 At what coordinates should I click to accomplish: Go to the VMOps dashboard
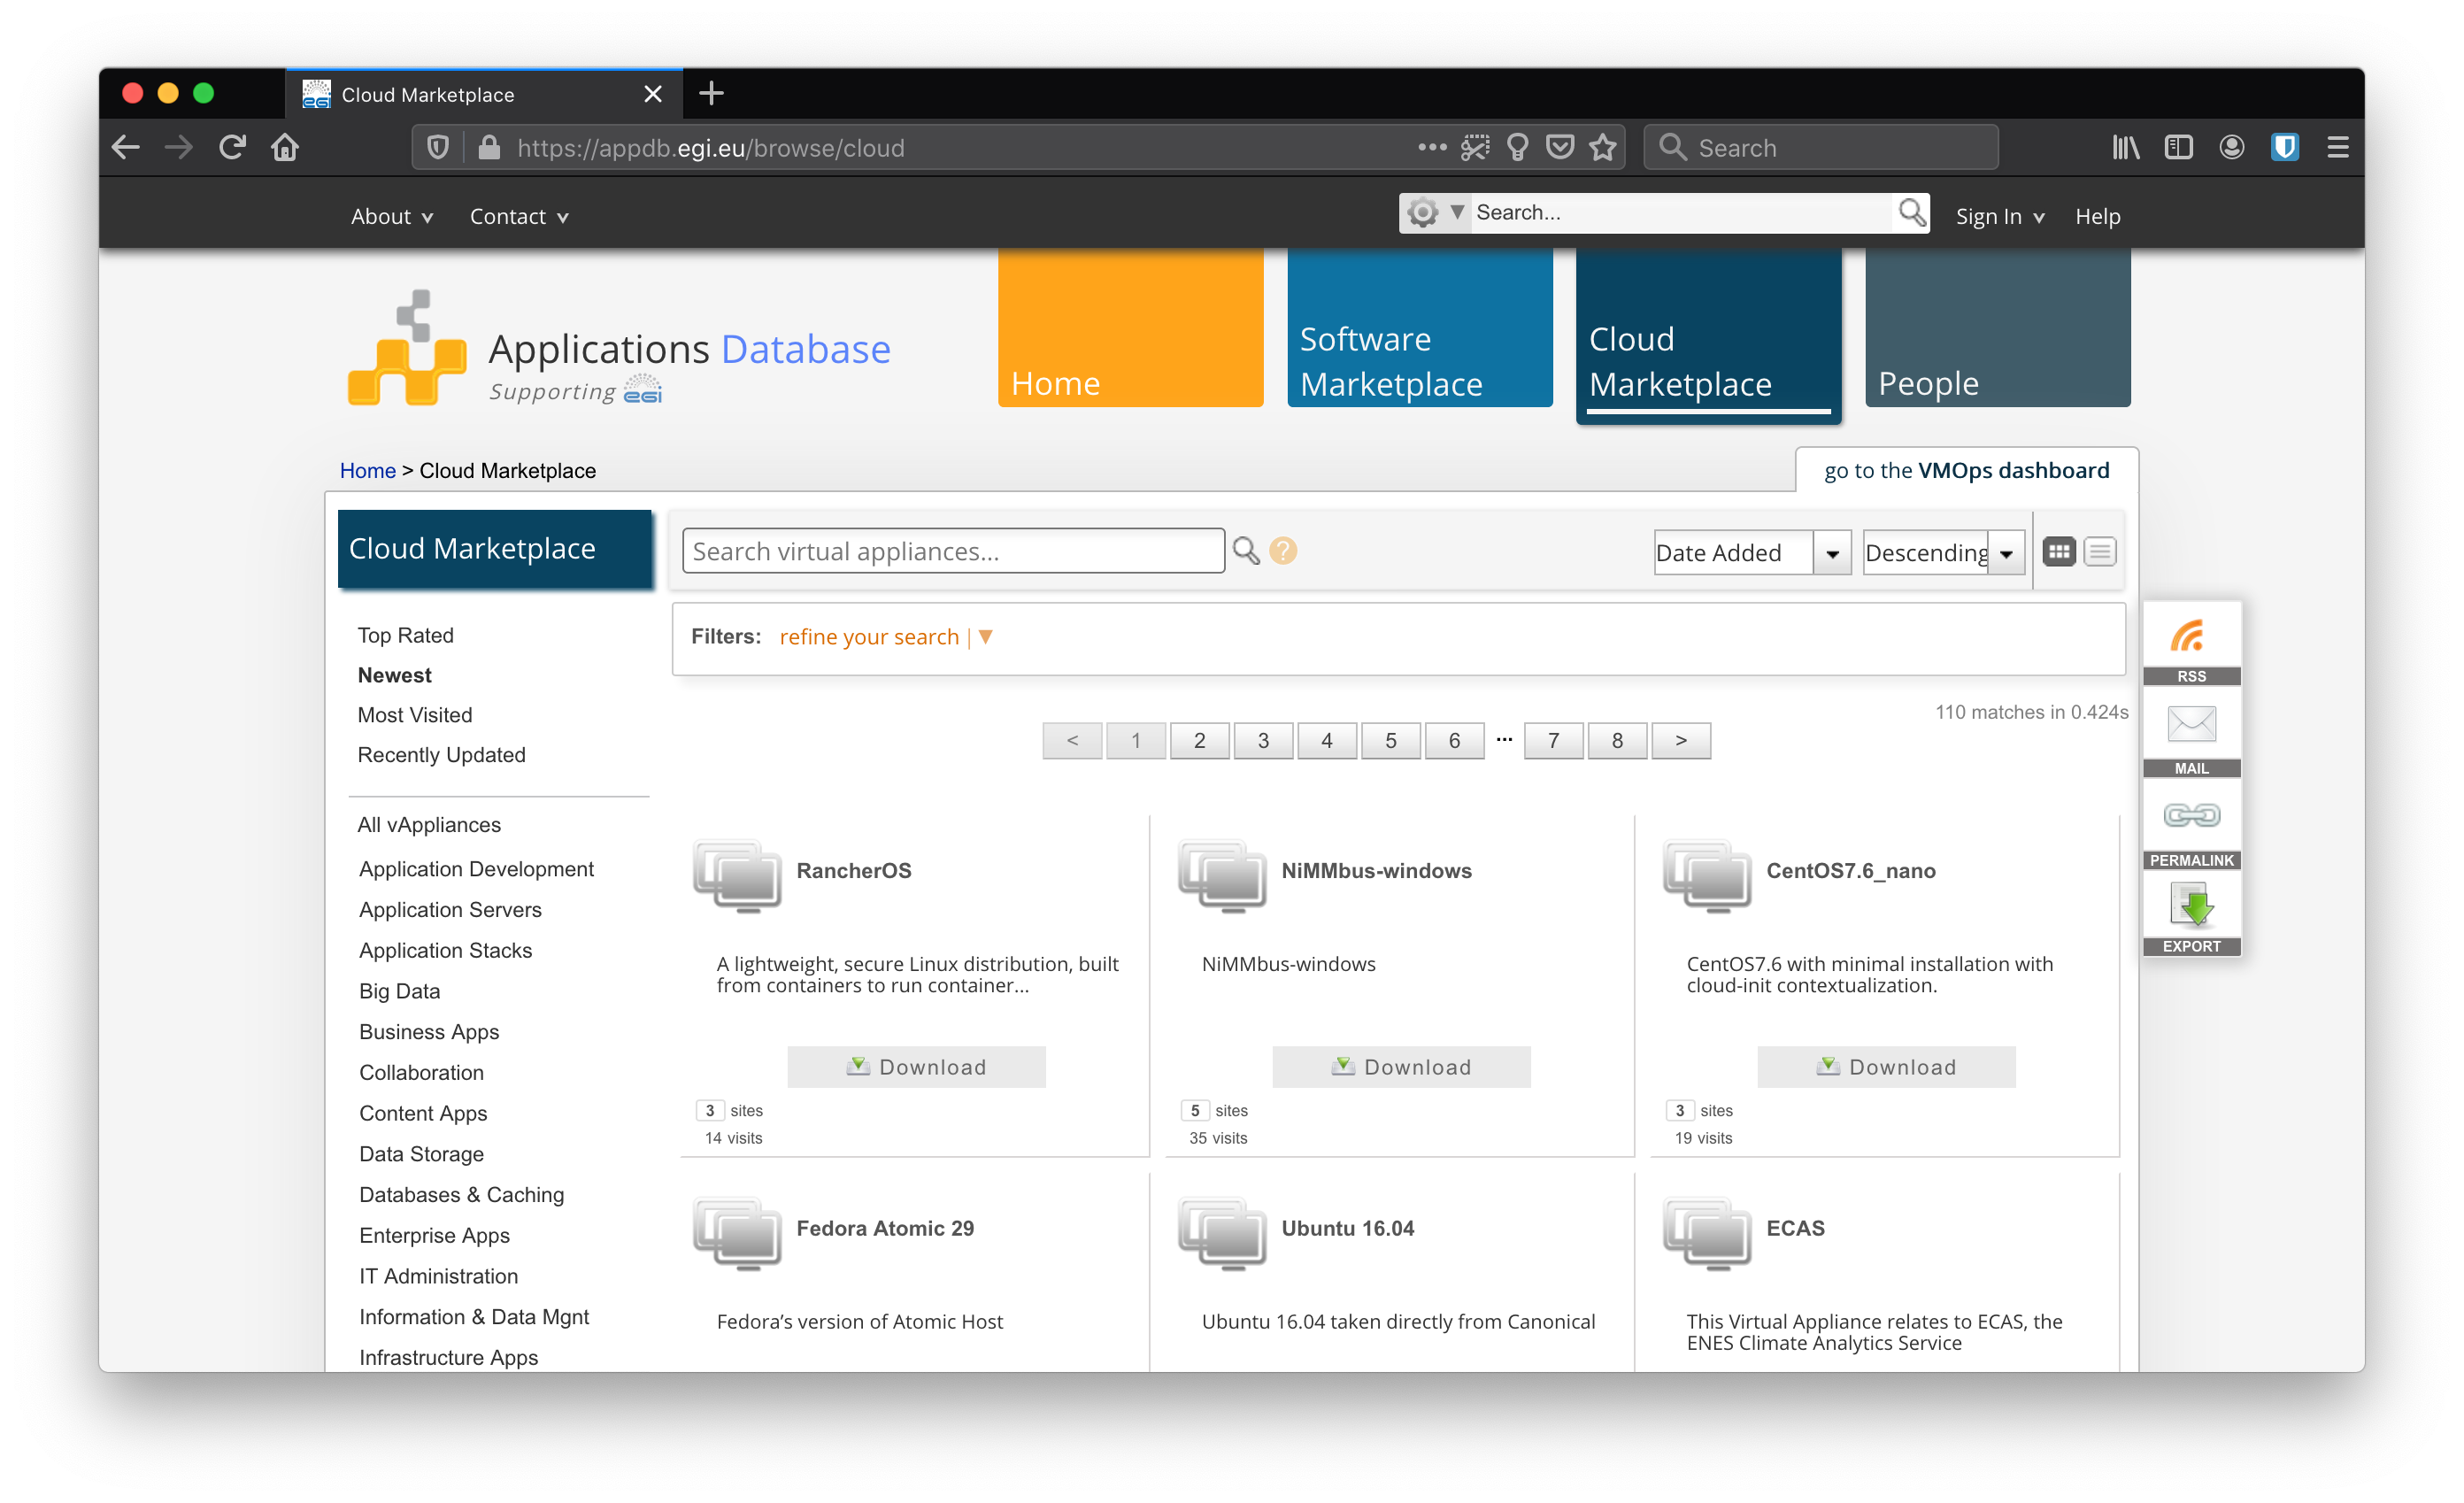[x=1966, y=470]
